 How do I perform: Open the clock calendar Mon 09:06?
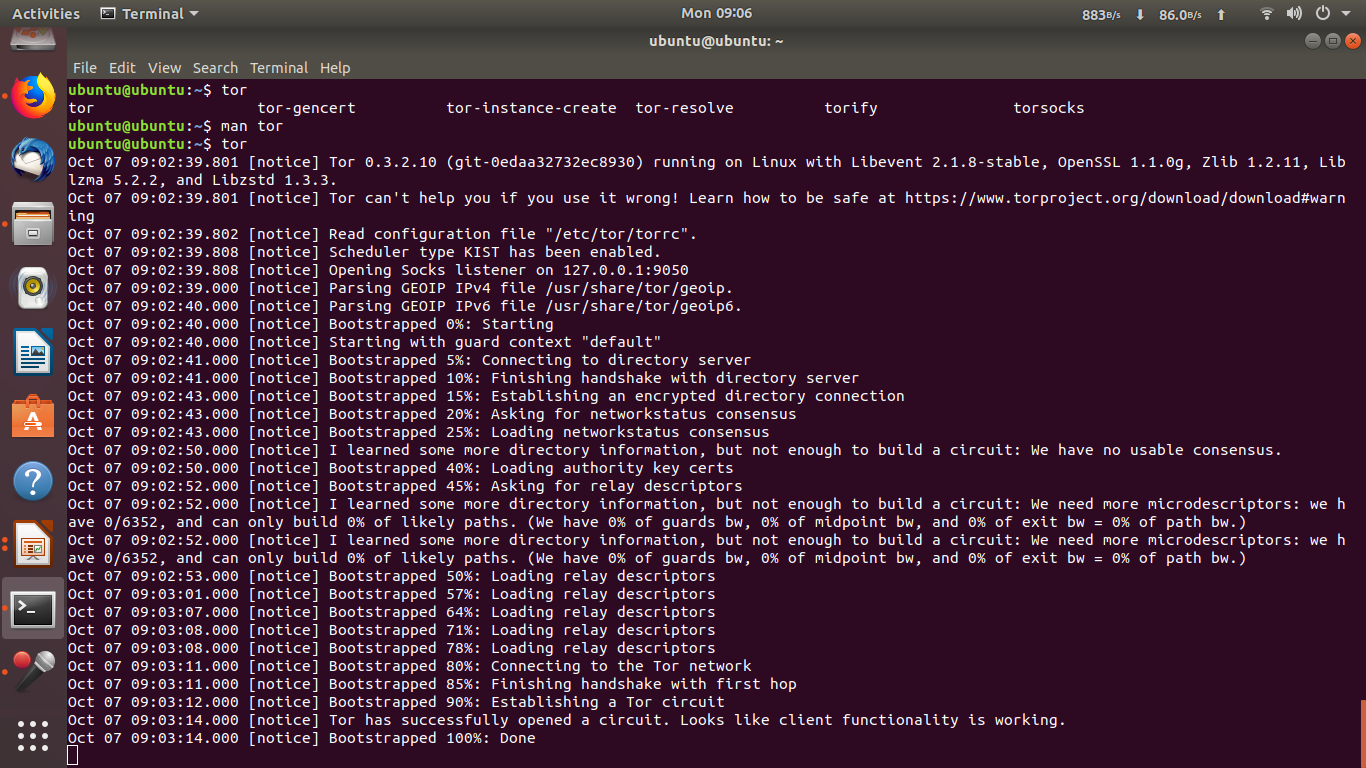coord(716,13)
